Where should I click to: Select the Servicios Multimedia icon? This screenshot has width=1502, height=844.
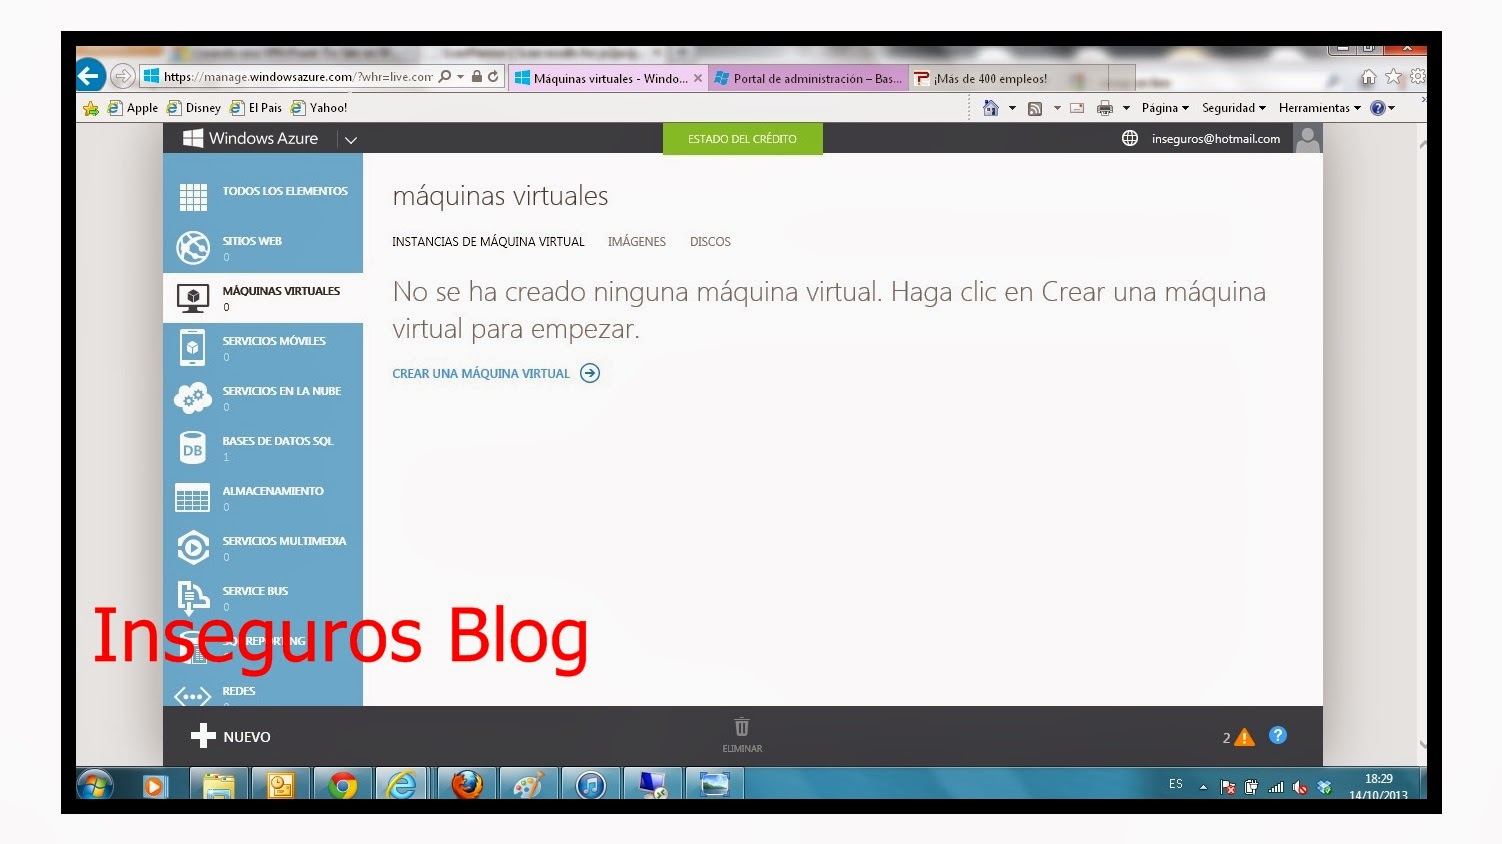click(x=192, y=547)
